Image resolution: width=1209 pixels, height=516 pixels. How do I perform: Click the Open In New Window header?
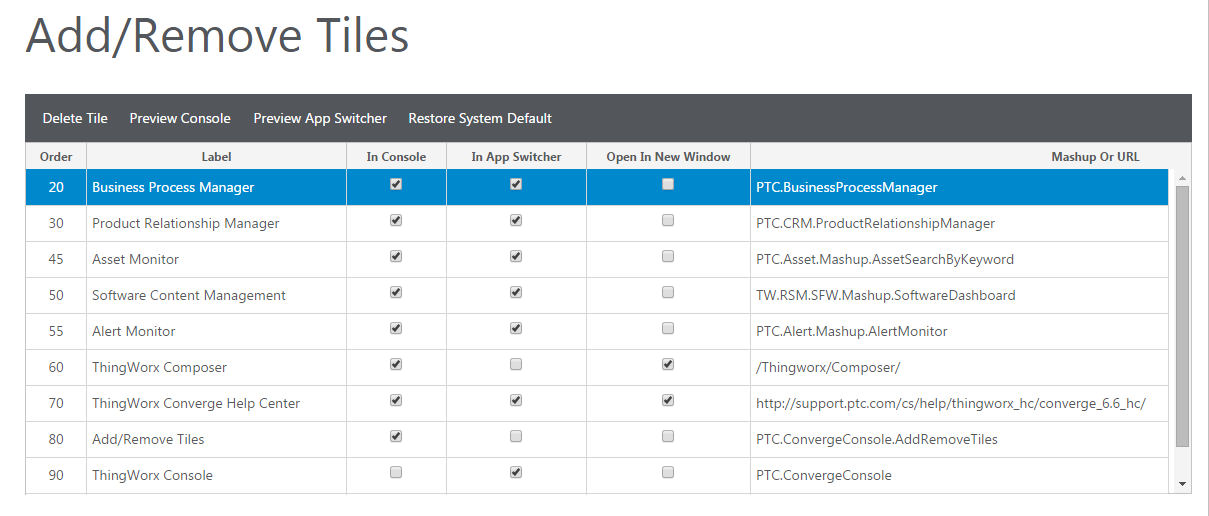coord(668,157)
